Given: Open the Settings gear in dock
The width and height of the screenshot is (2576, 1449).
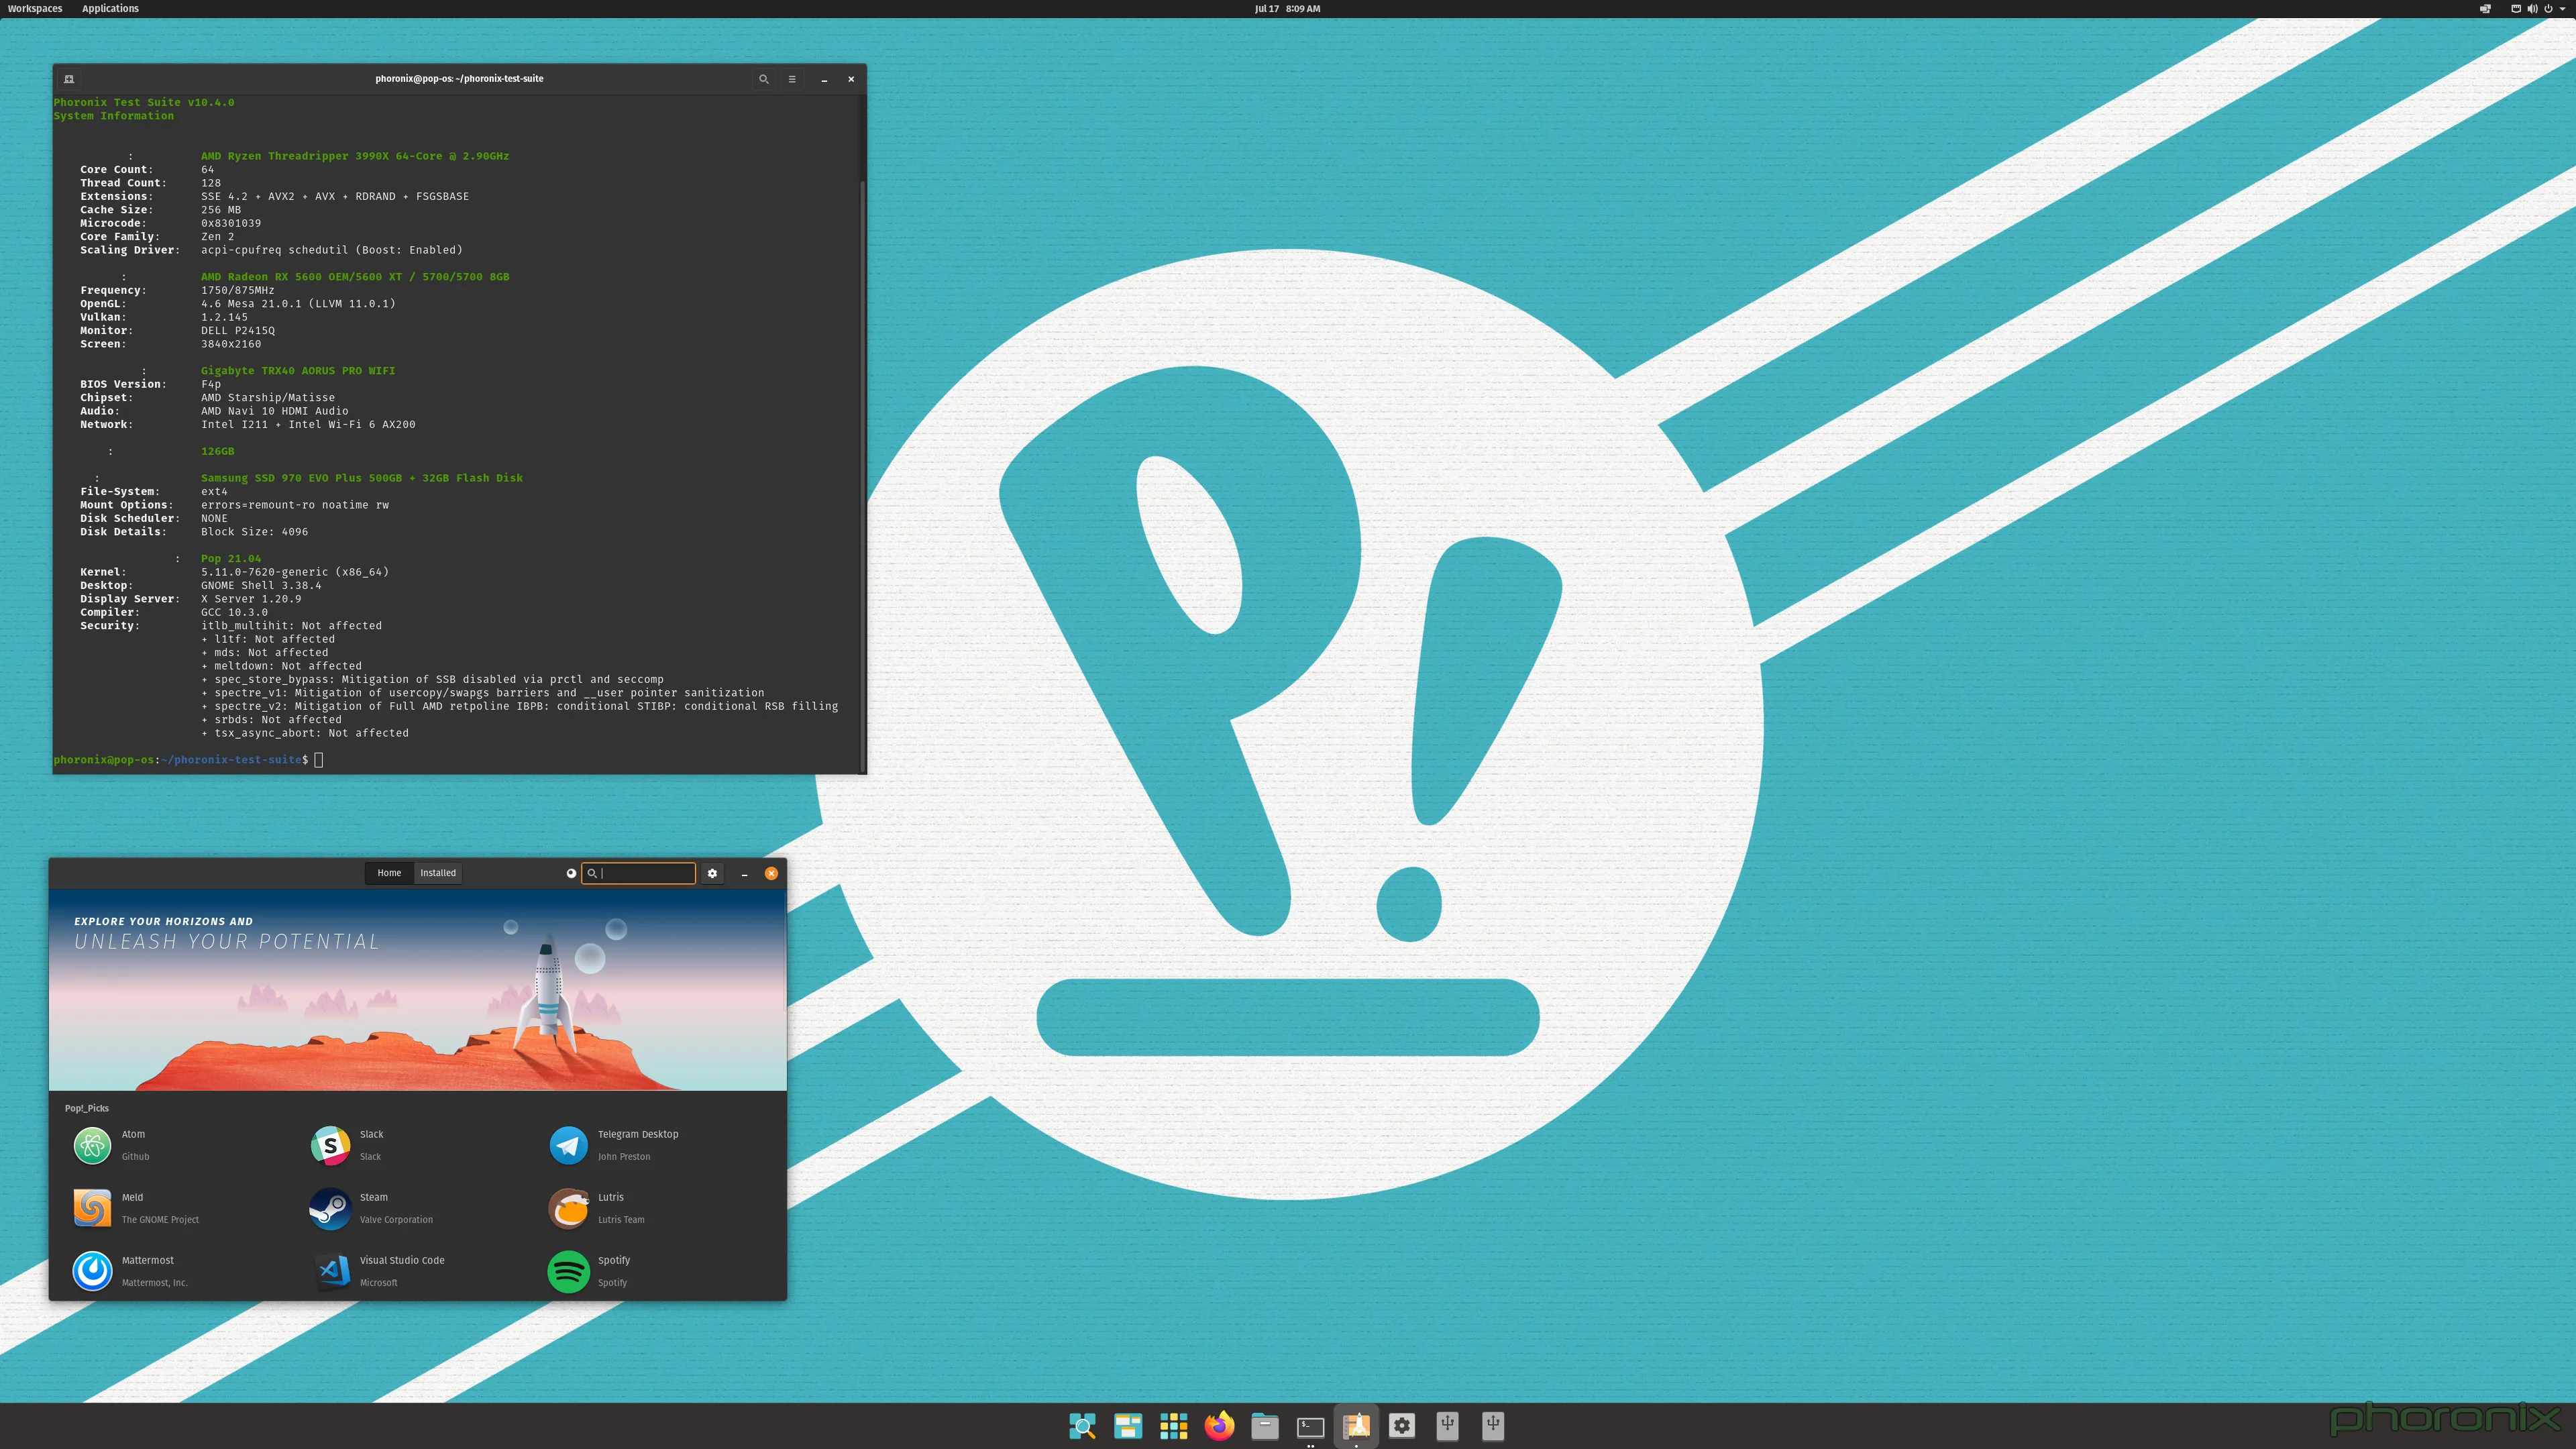Looking at the screenshot, I should (1402, 1426).
